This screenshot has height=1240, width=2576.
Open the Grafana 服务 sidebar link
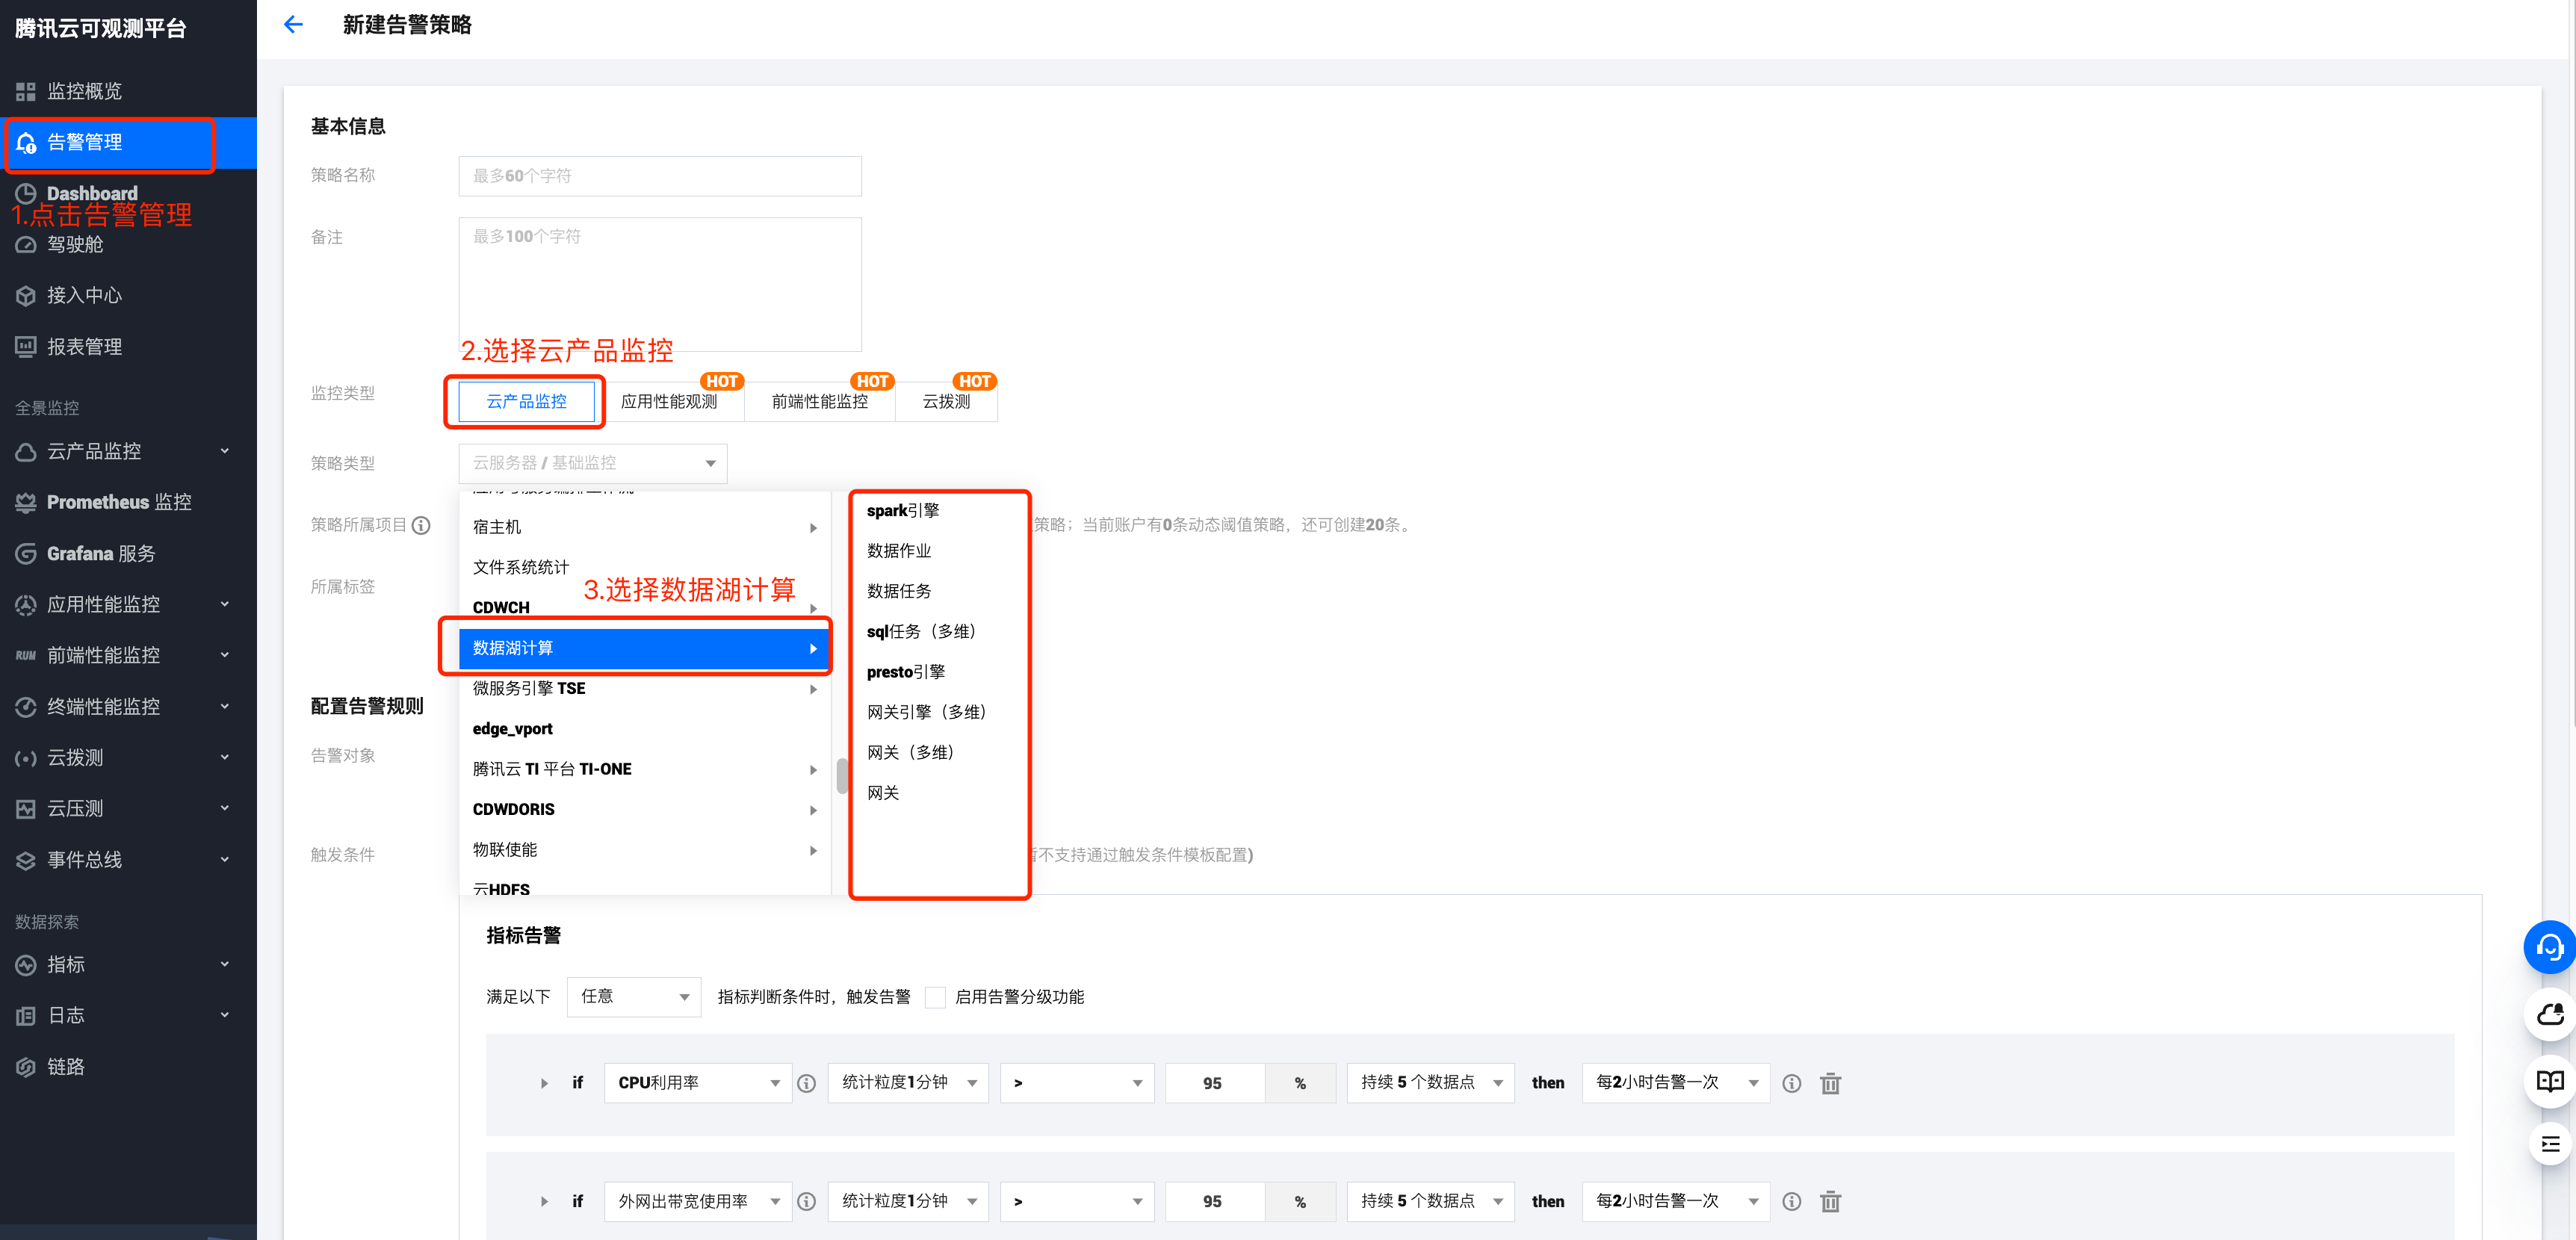[101, 553]
